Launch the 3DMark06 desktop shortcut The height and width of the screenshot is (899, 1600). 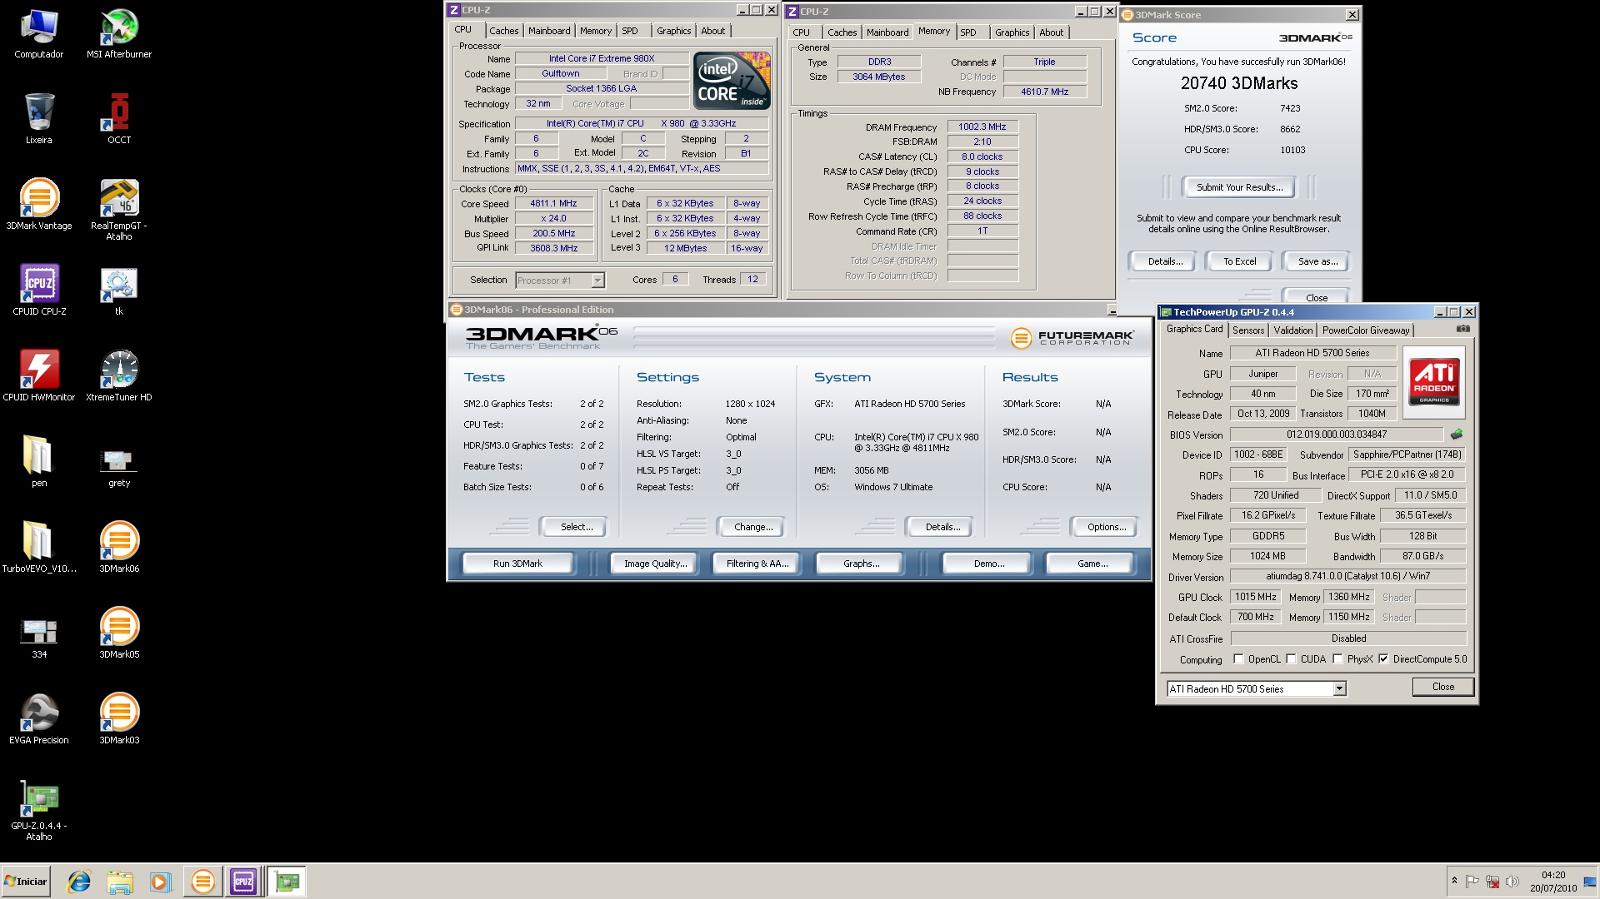click(119, 548)
